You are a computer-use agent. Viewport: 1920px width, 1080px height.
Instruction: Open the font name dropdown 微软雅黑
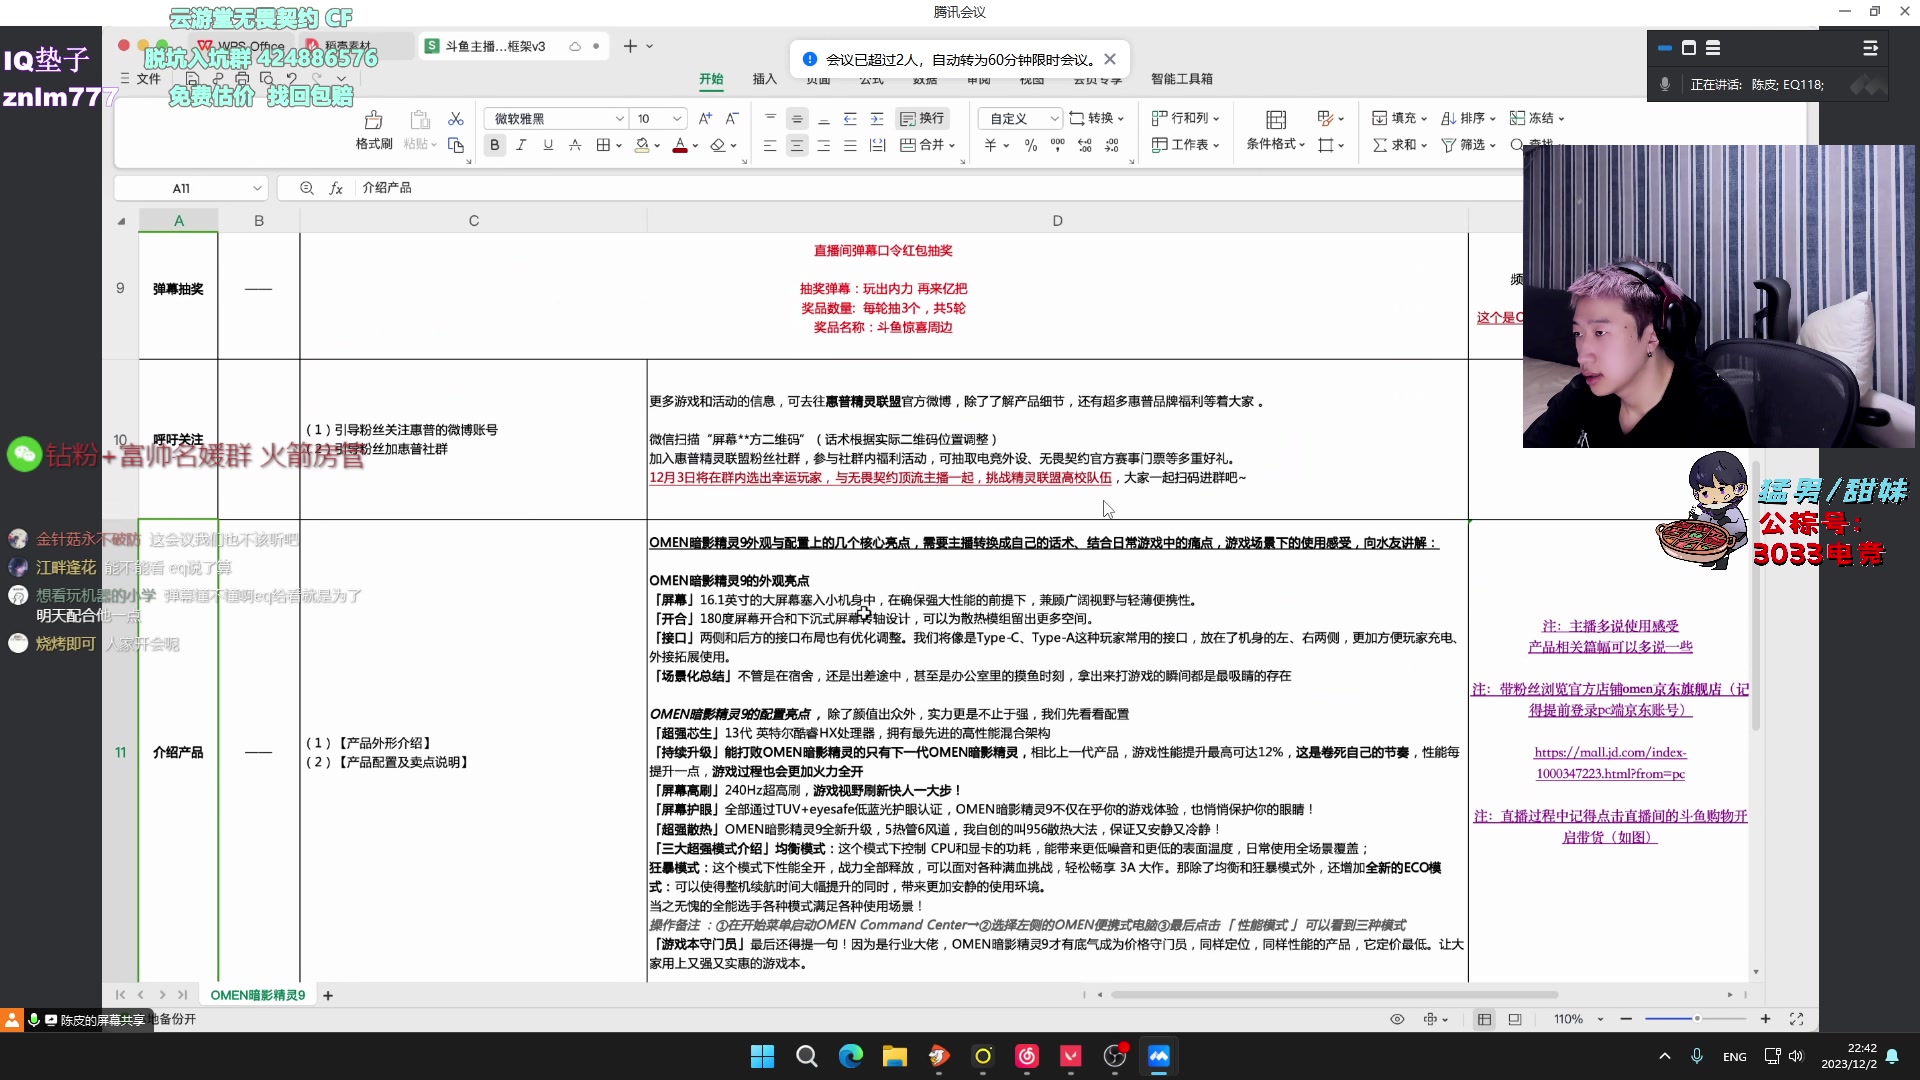(619, 119)
